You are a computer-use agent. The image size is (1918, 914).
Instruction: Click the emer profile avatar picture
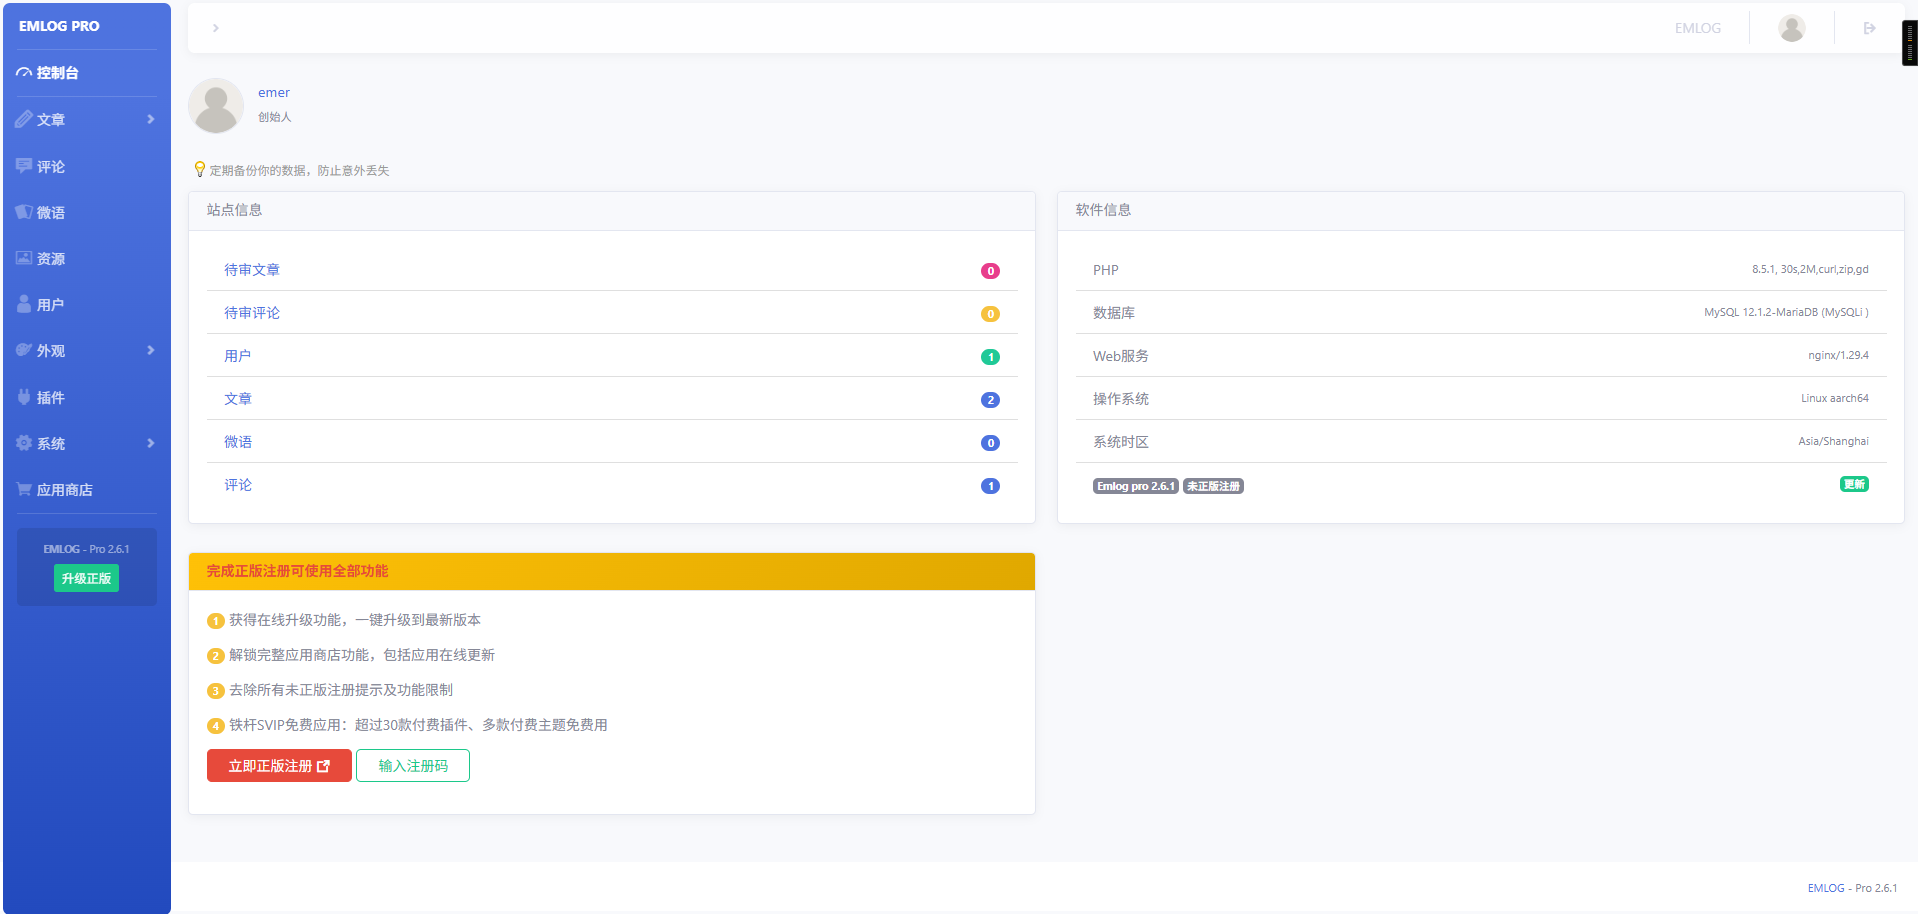coord(216,106)
